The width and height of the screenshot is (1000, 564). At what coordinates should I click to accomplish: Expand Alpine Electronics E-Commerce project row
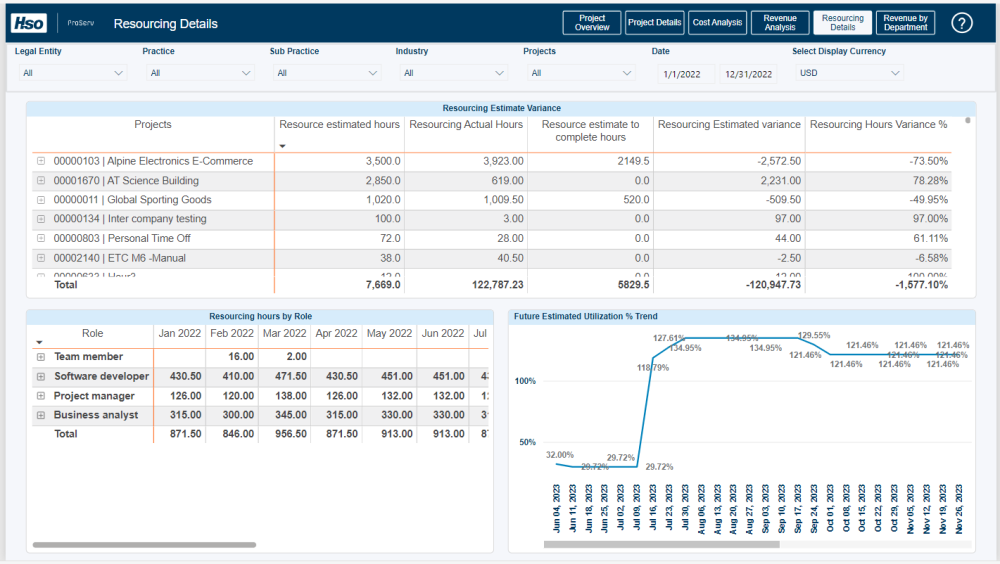tap(41, 161)
